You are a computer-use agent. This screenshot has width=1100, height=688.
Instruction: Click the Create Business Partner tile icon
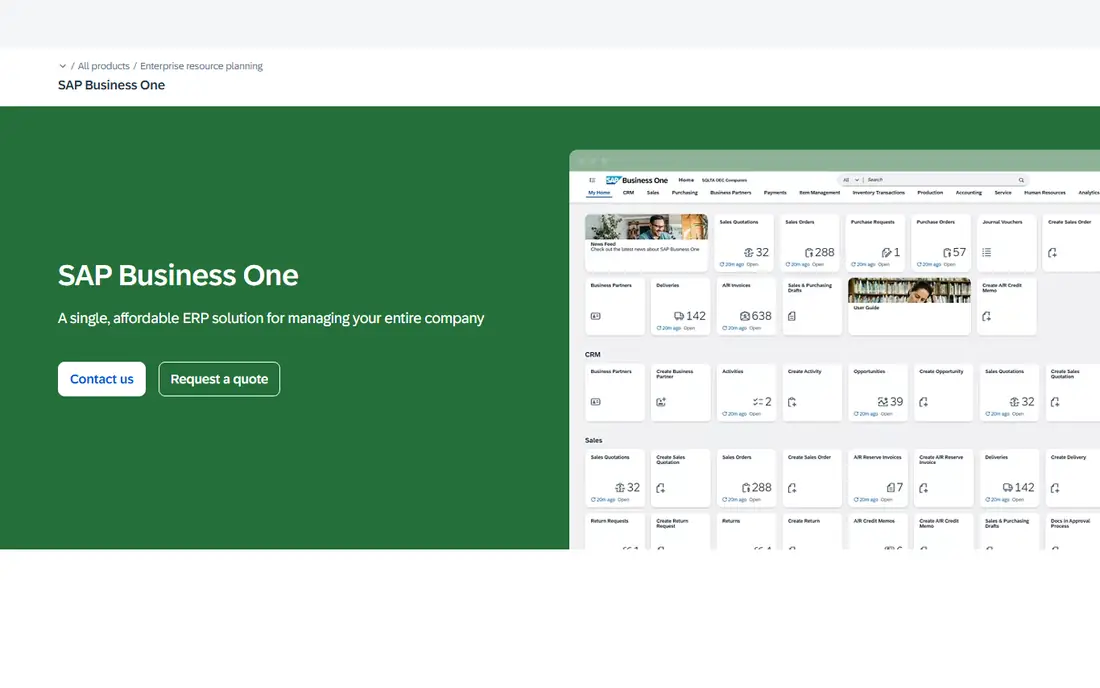pyautogui.click(x=661, y=402)
